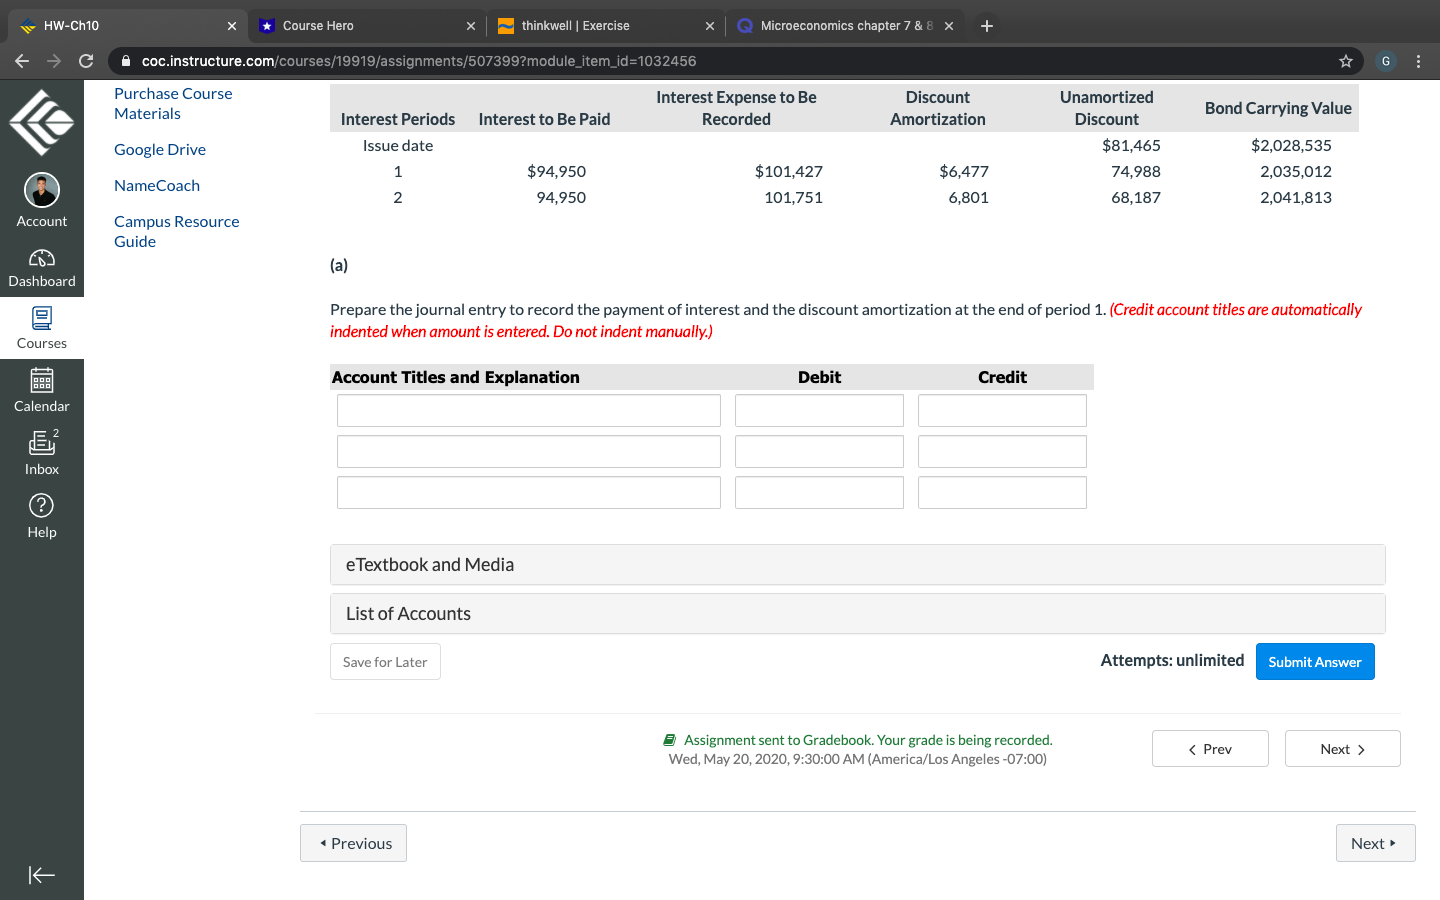Open the Google Drive link
The image size is (1440, 900).
coord(160,149)
